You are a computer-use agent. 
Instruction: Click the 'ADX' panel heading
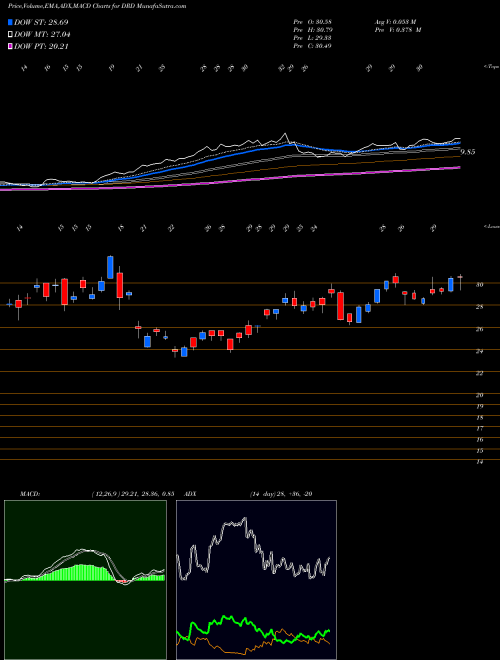coord(192,494)
